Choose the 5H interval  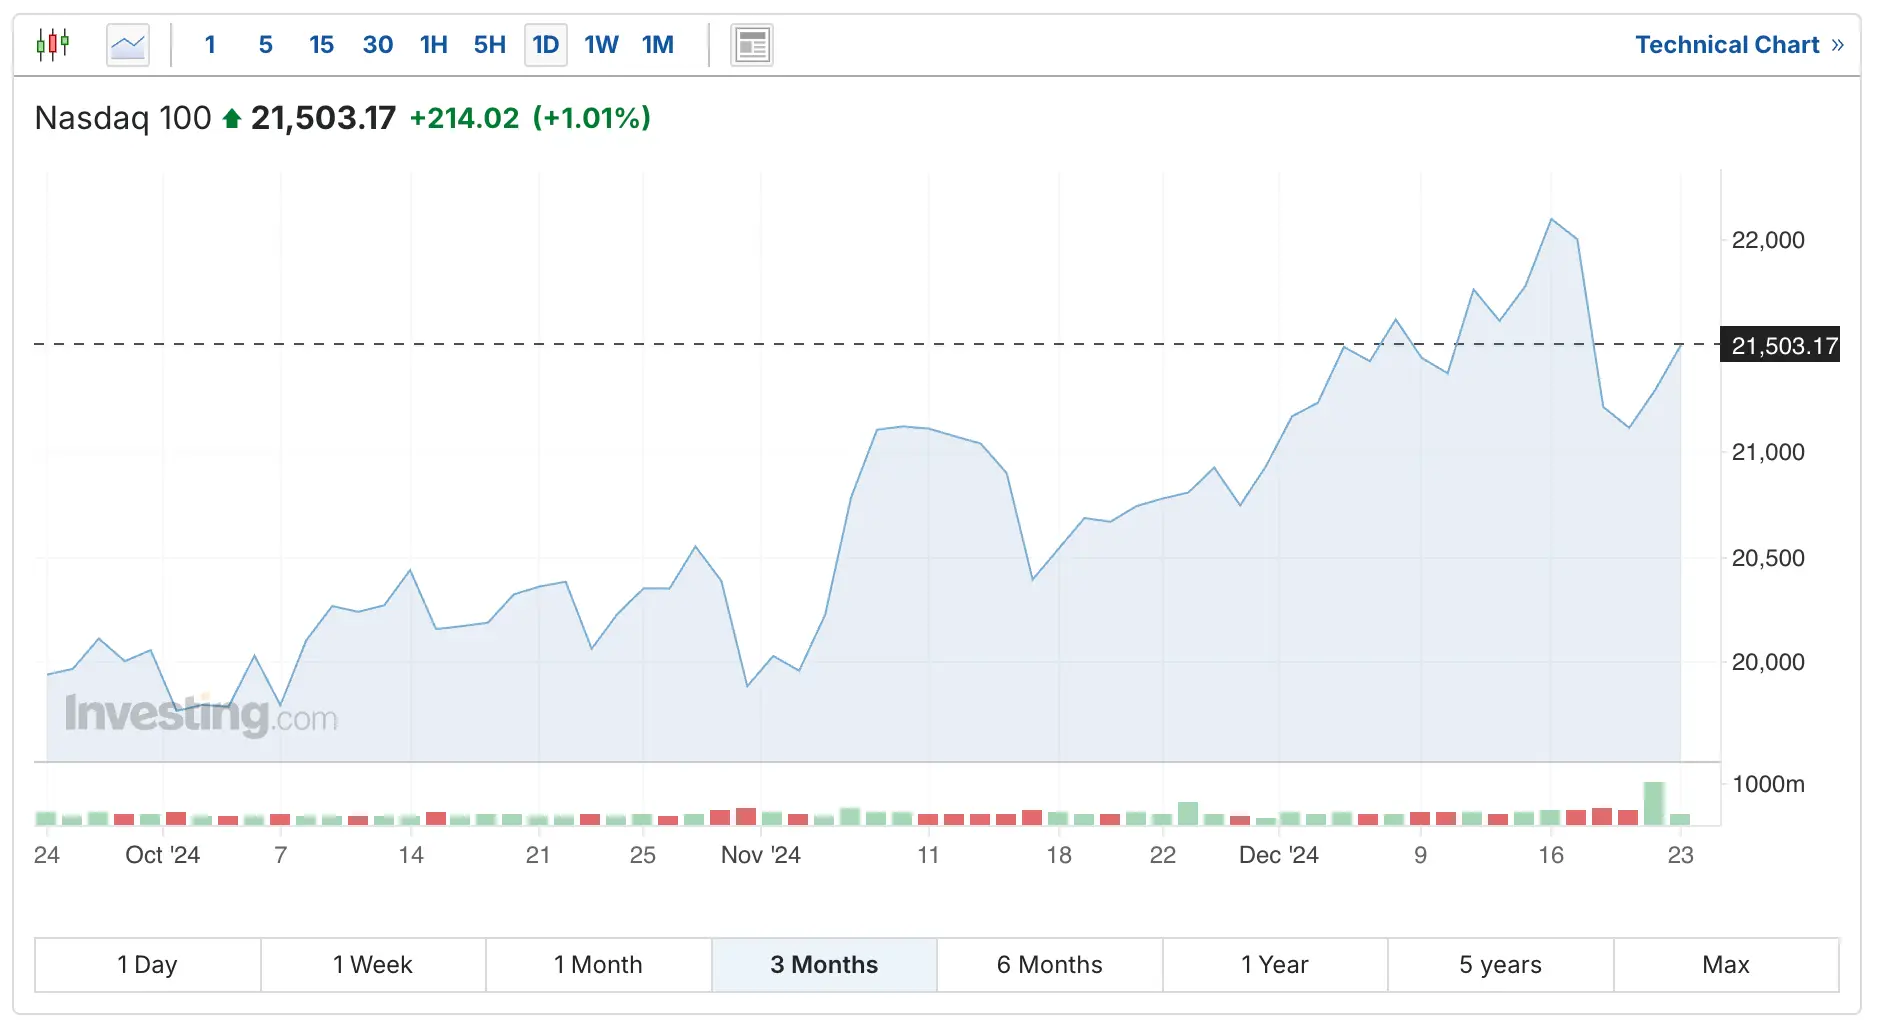(x=489, y=45)
